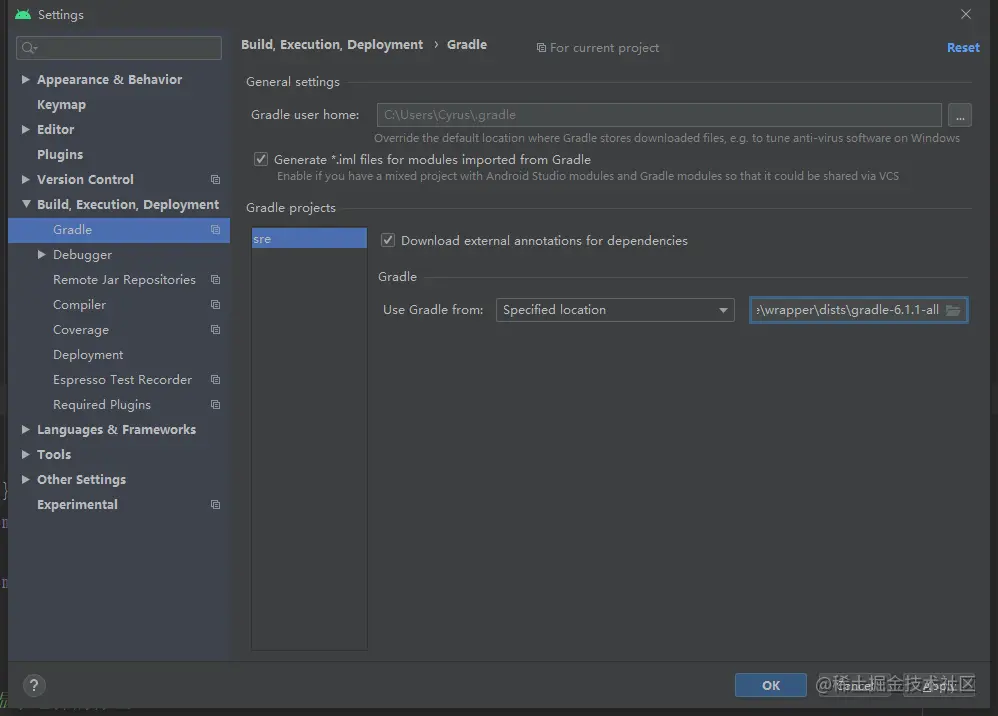Image resolution: width=998 pixels, height=716 pixels.
Task: Browse Gradle user home with ellipsis button
Action: [x=960, y=115]
